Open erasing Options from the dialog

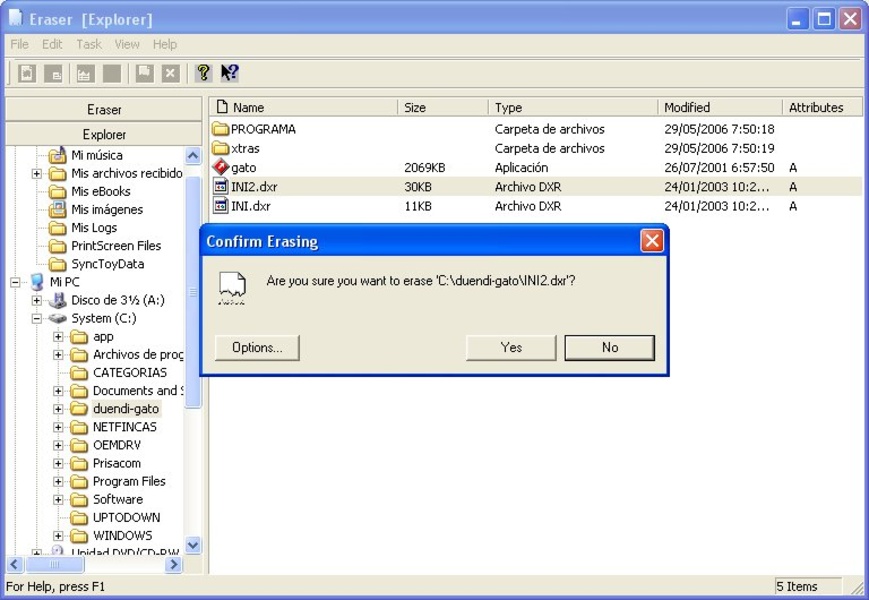tap(257, 347)
